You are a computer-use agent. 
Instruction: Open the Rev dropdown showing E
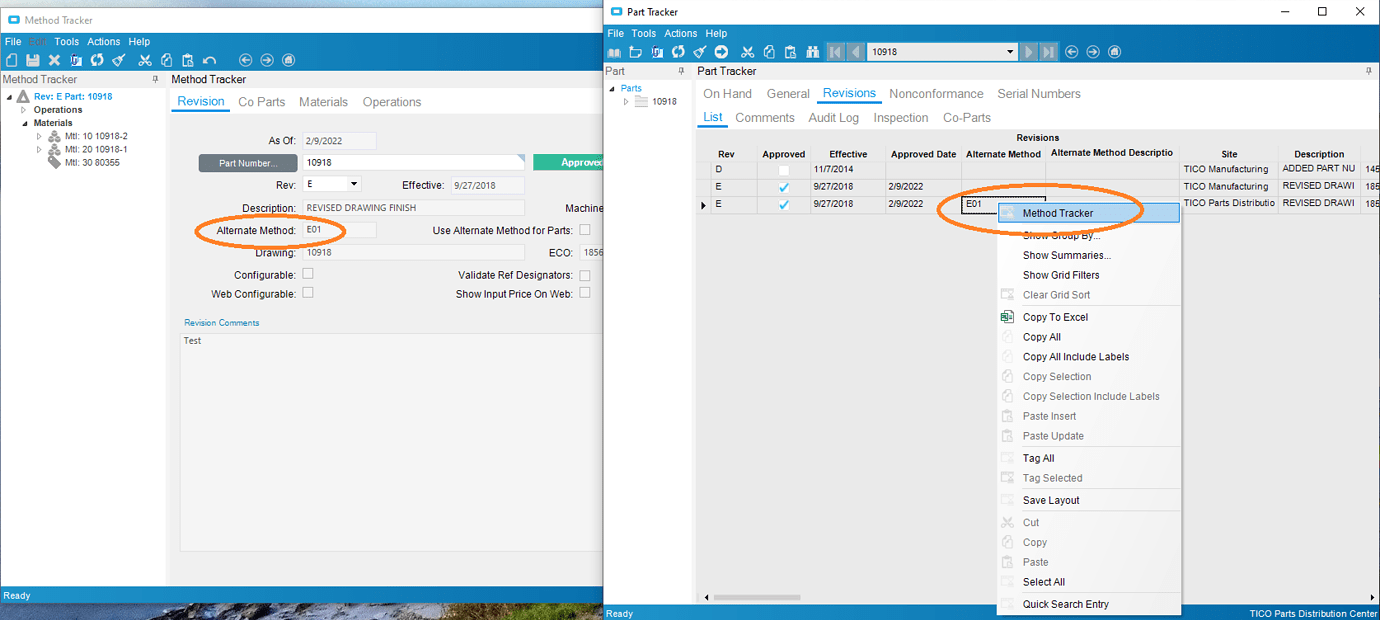click(355, 184)
